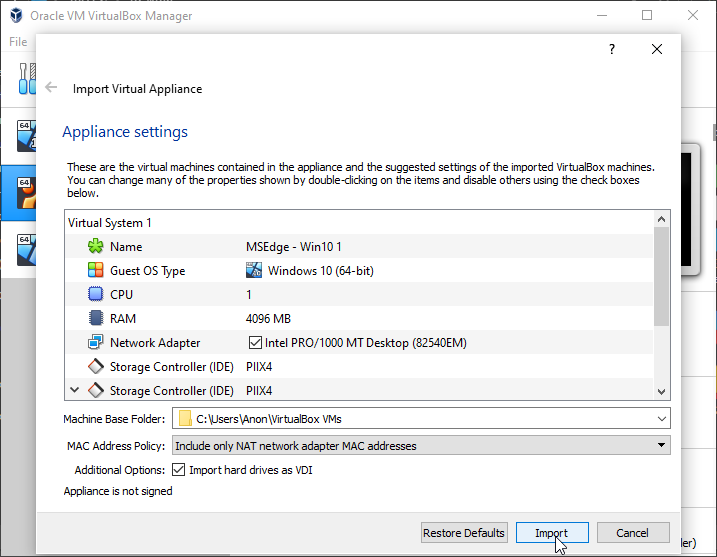Image resolution: width=717 pixels, height=557 pixels.
Task: Click the RAM memory icon
Action: [x=96, y=319]
